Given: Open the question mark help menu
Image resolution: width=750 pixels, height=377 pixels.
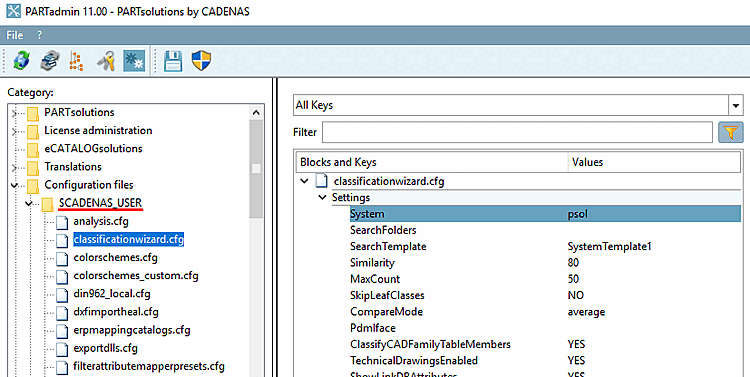Looking at the screenshot, I should click(x=39, y=35).
